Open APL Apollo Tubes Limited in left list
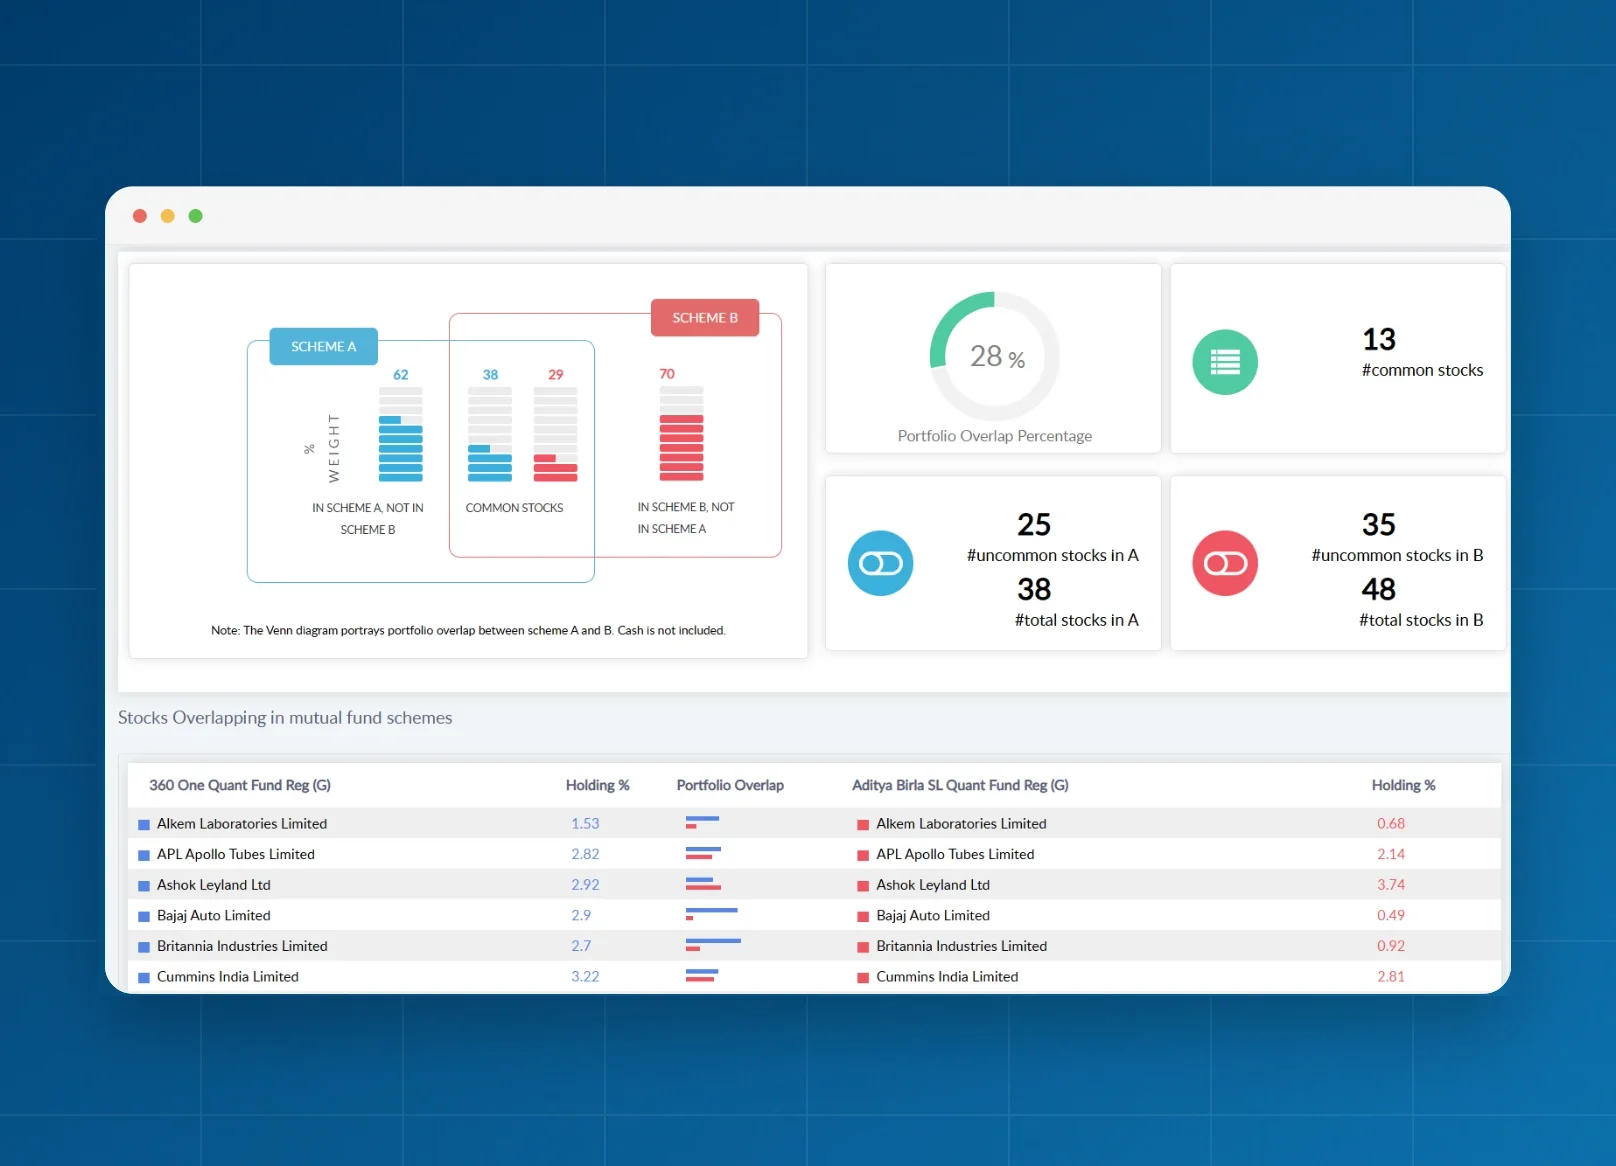 pos(236,854)
